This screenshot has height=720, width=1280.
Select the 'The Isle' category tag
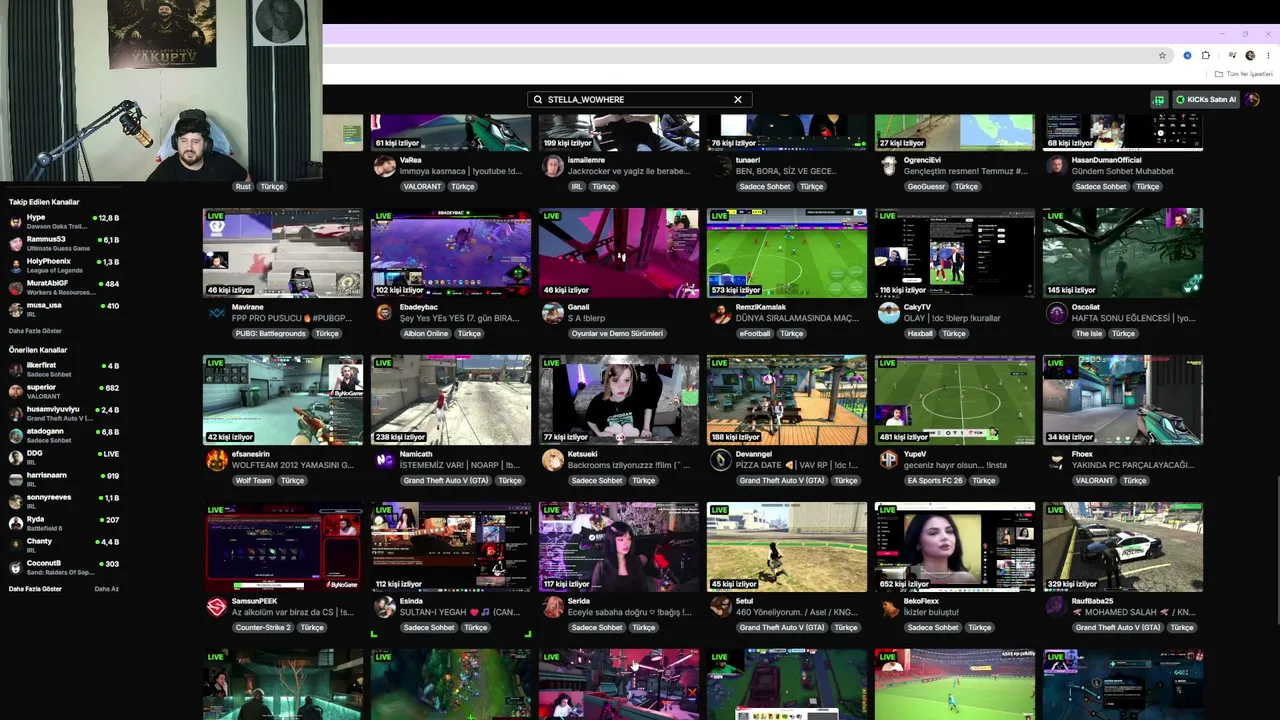[1089, 334]
